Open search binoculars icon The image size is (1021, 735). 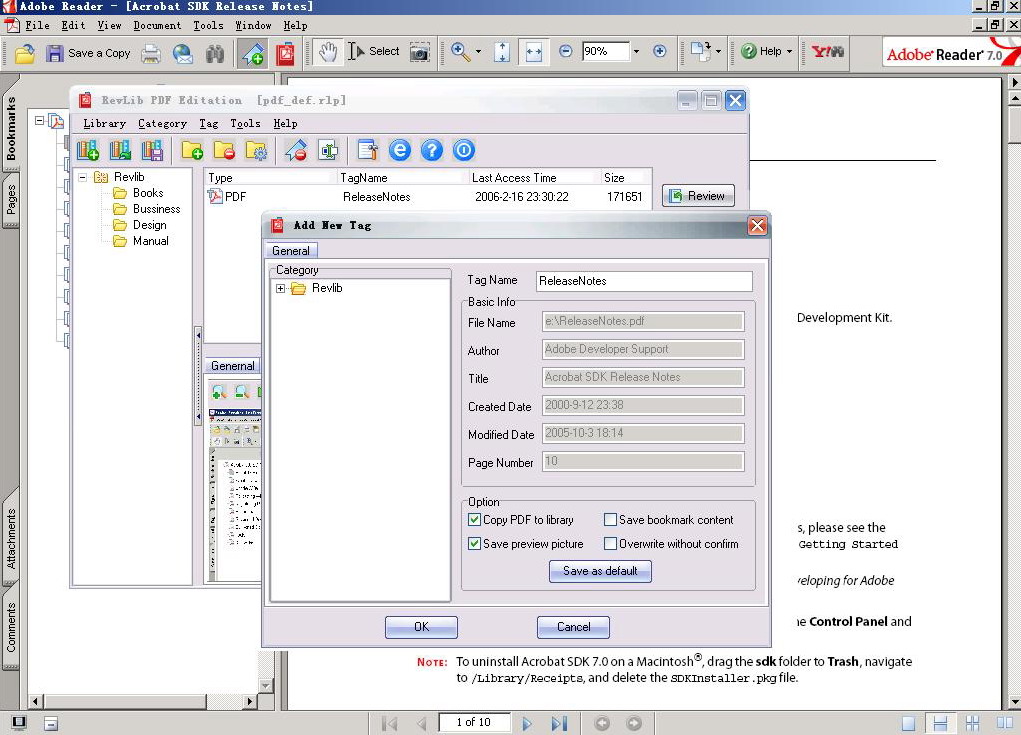(x=215, y=53)
